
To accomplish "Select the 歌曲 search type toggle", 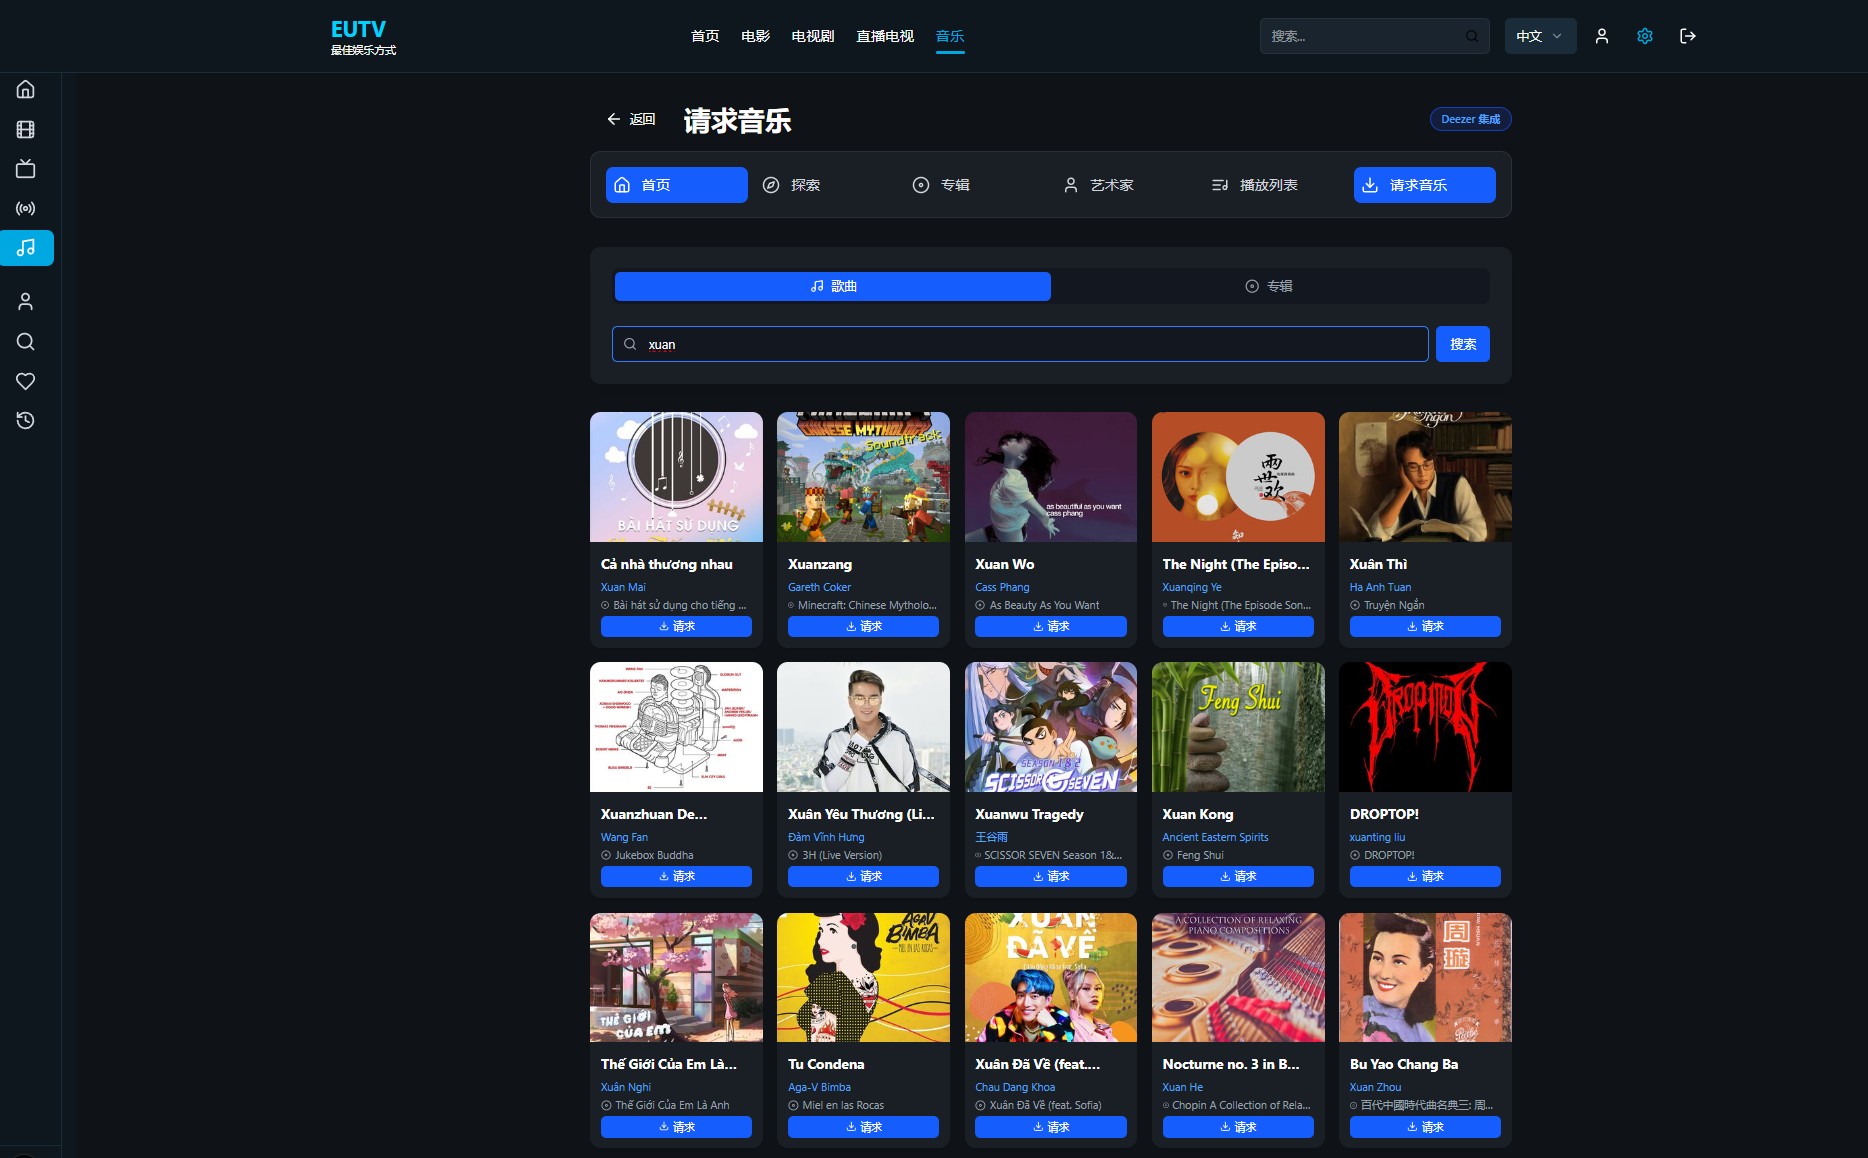I will click(832, 286).
